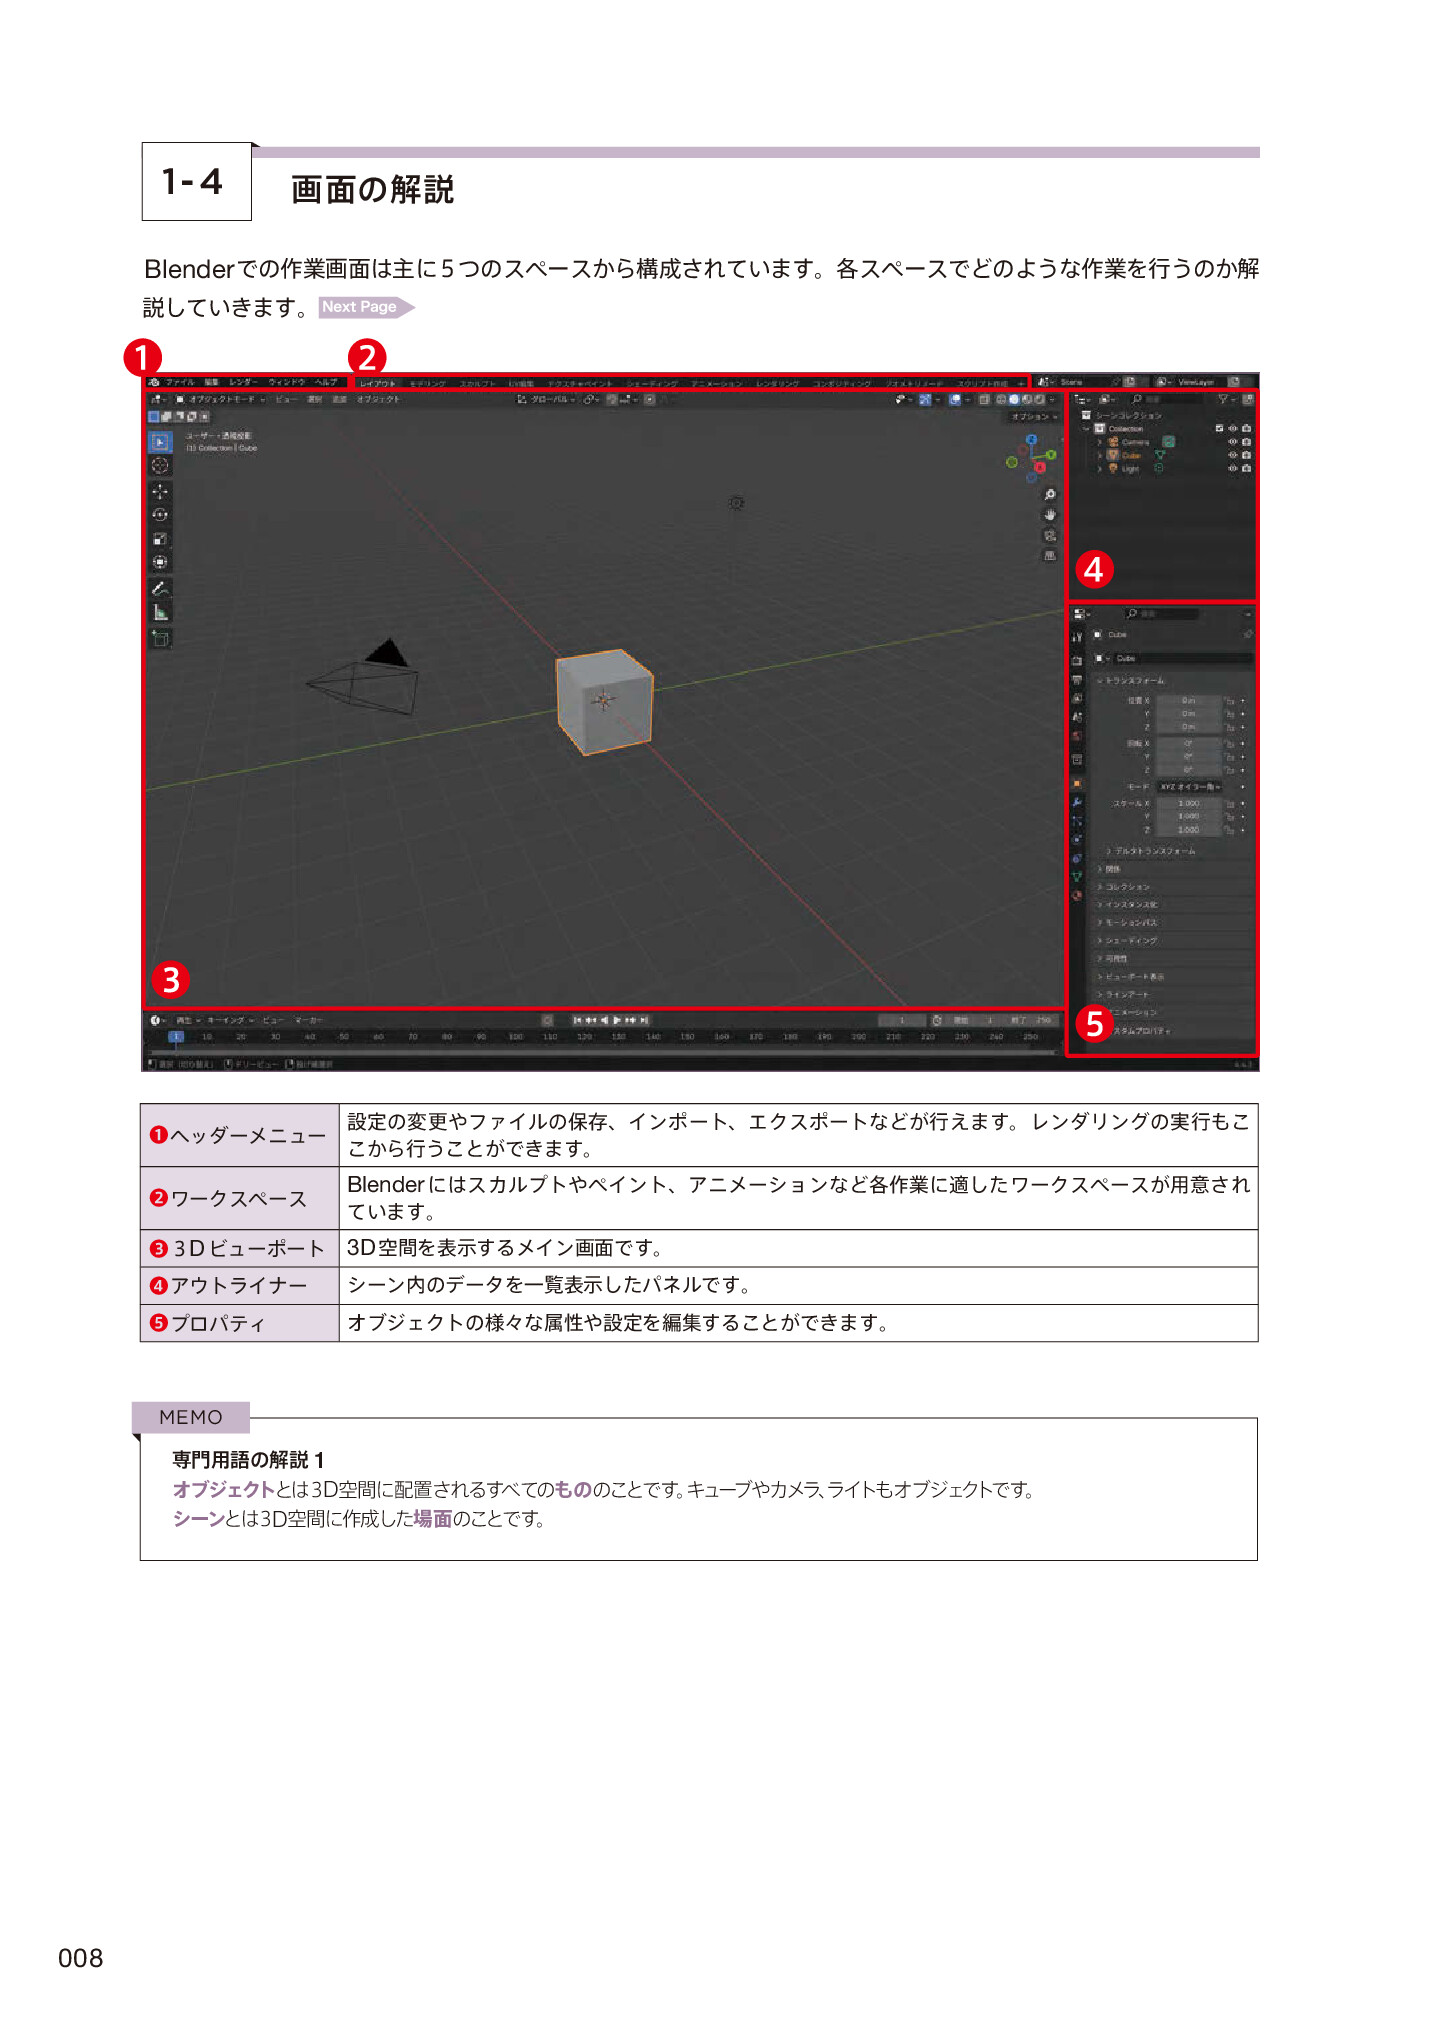Select the Annotate tool
Image resolution: width=1433 pixels, height=2024 pixels.
(160, 588)
